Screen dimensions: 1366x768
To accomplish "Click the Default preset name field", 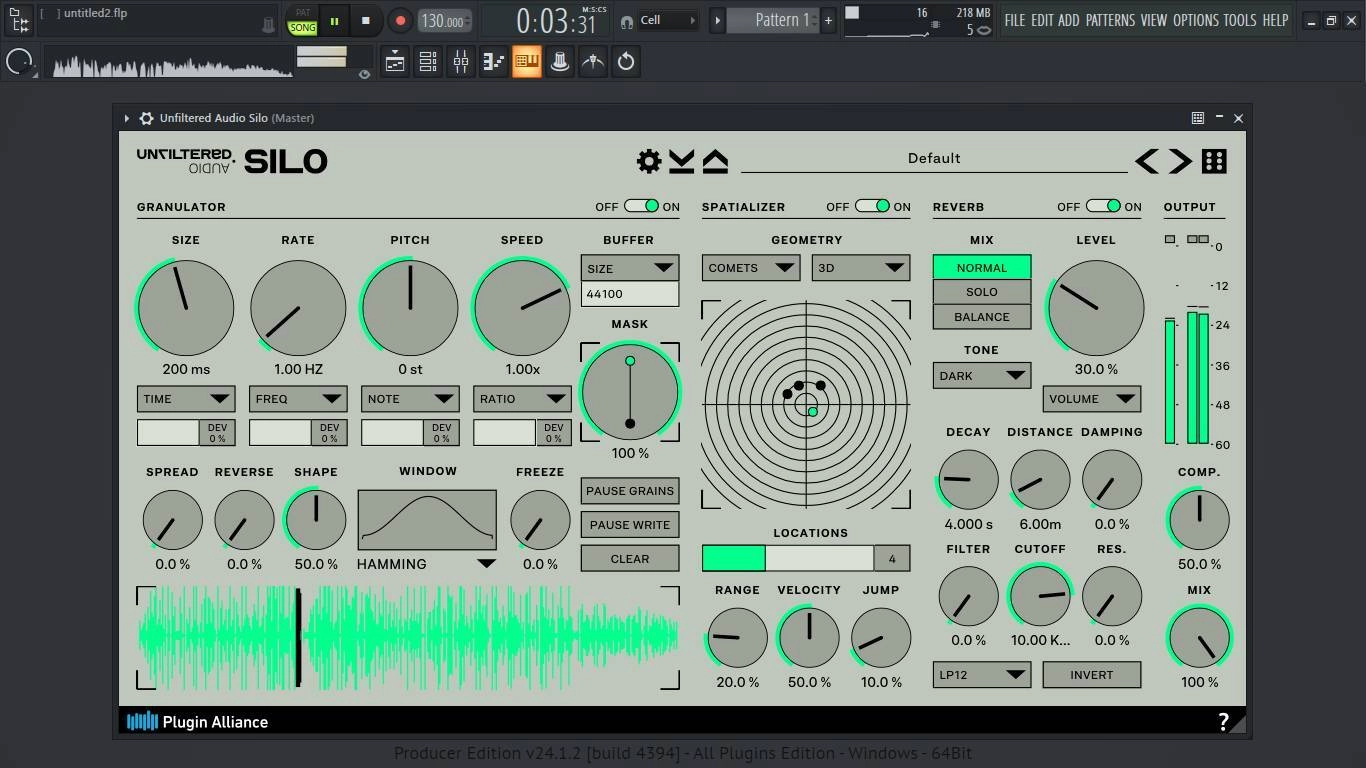I will click(934, 158).
